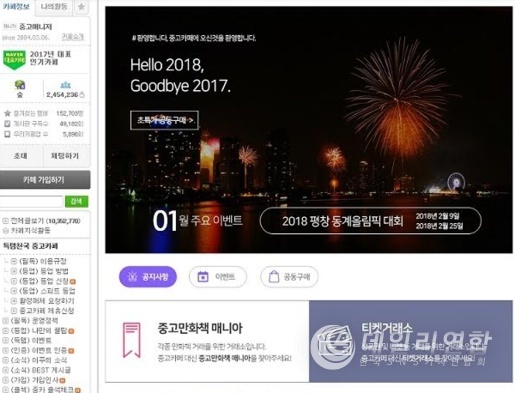Click the 카페 가입하기 join button

(45, 180)
